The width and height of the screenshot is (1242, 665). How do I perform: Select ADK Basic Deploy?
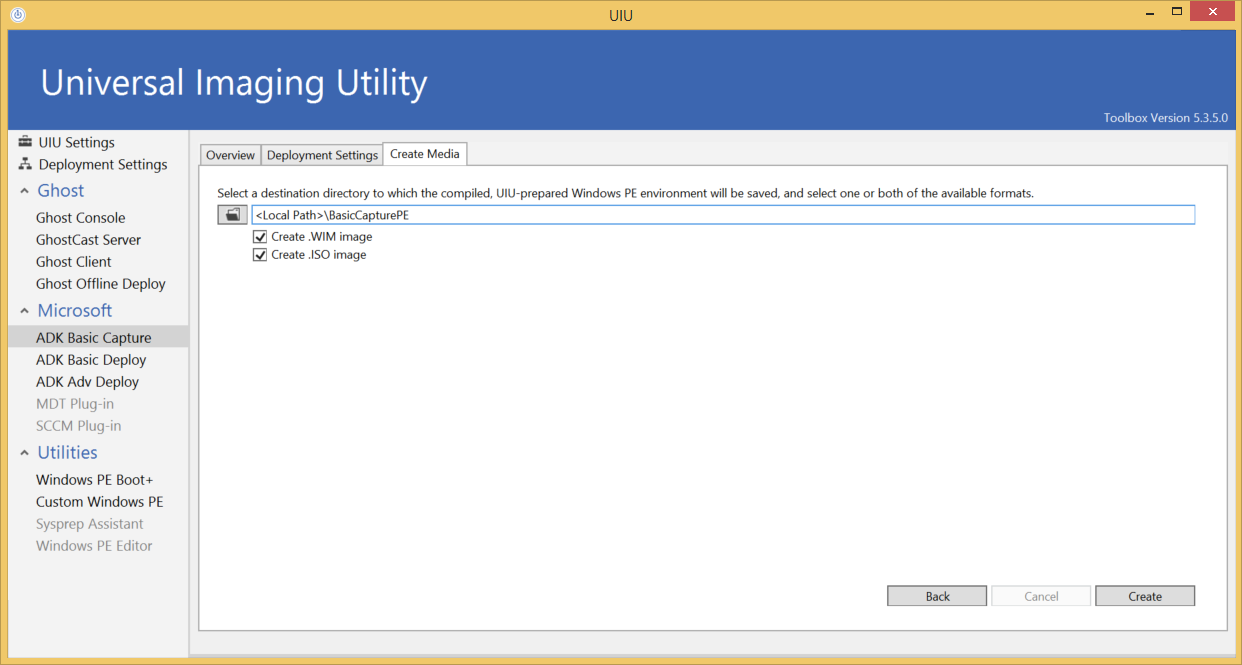pyautogui.click(x=91, y=360)
